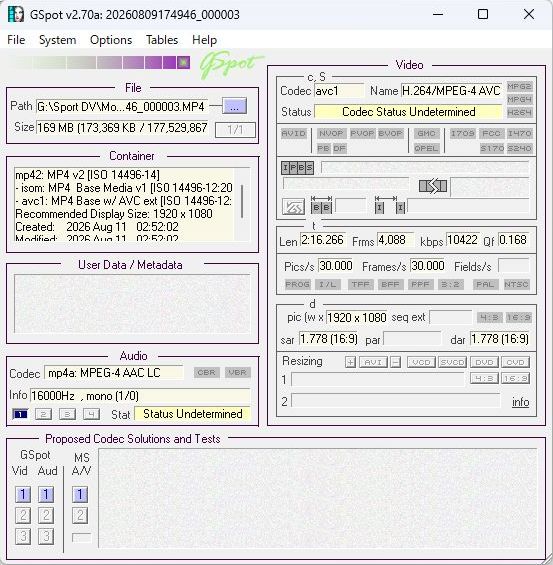Image resolution: width=553 pixels, height=565 pixels.
Task: Select audio stream 4 button
Action: point(91,414)
